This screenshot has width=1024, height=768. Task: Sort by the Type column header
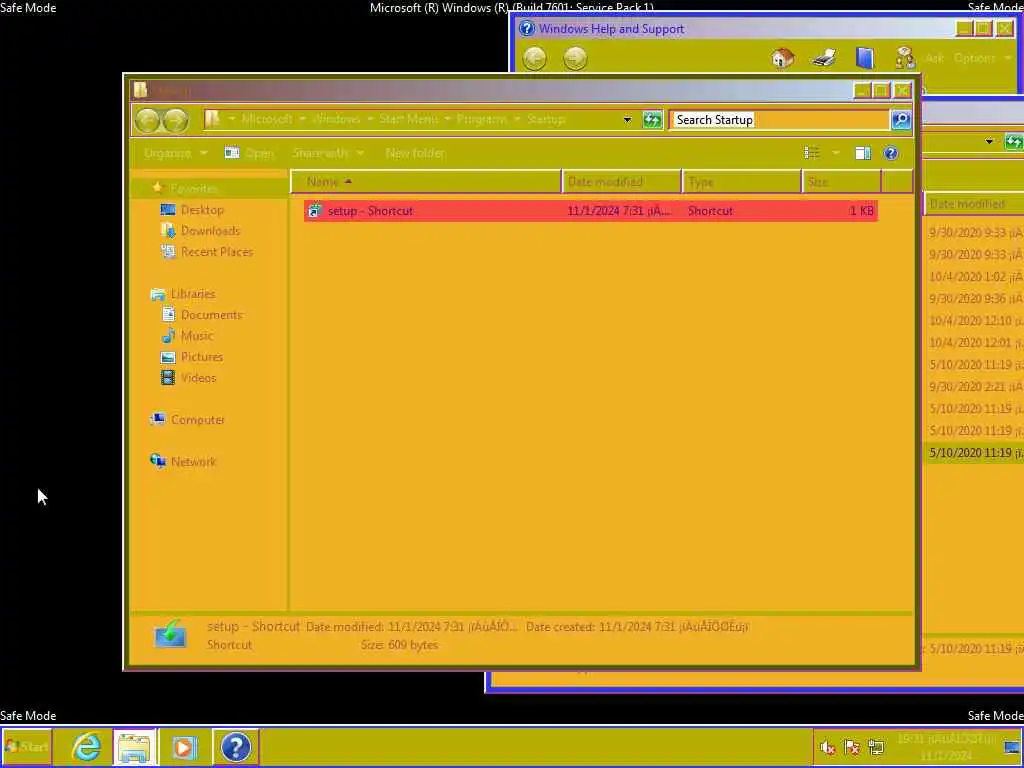742,182
